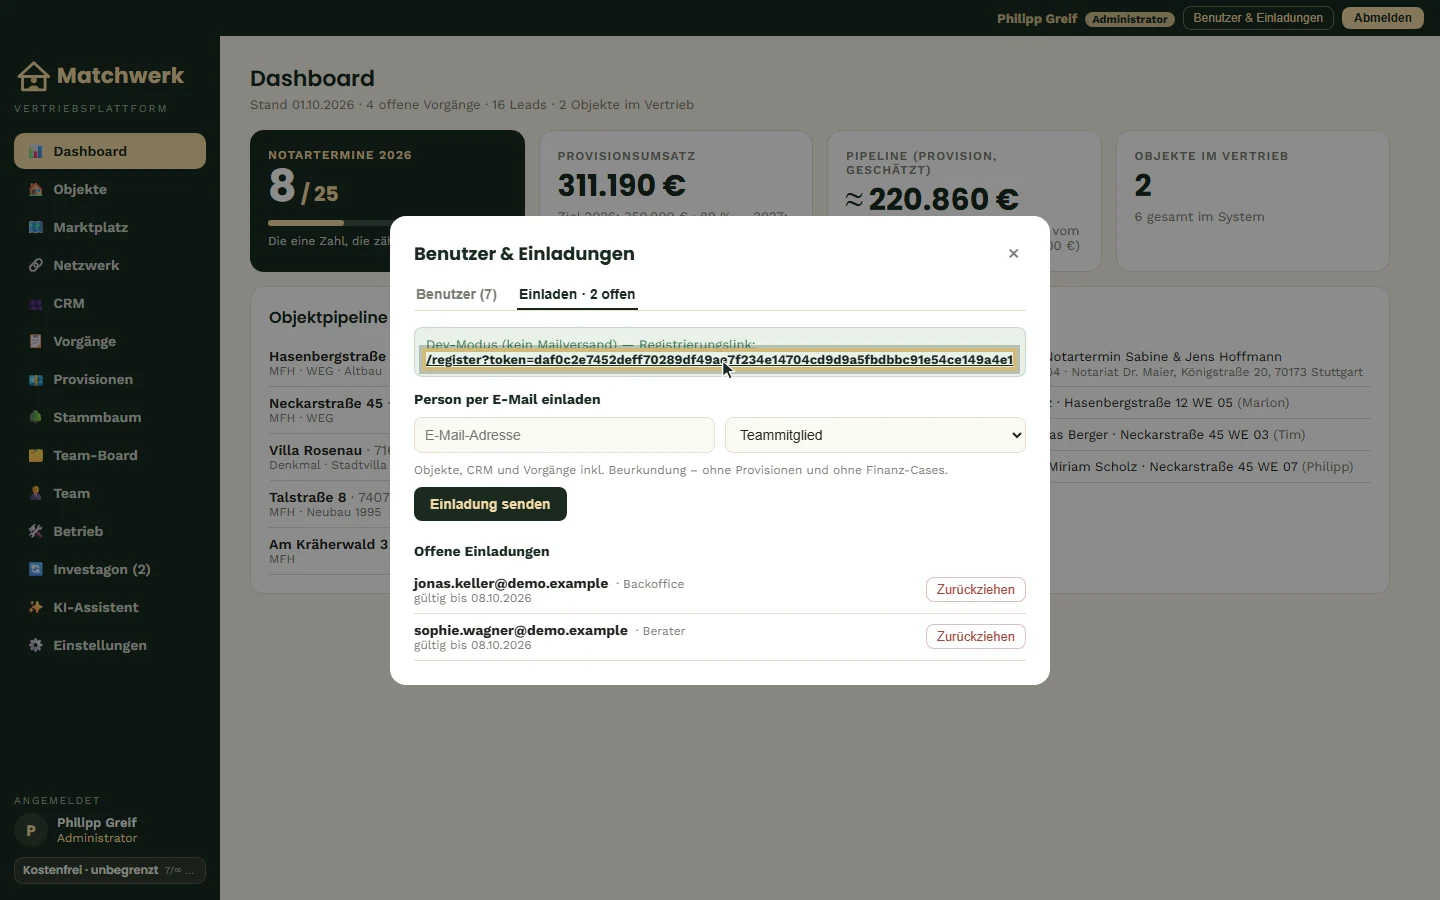
Task: Open the /register?token registration link
Action: pos(720,360)
